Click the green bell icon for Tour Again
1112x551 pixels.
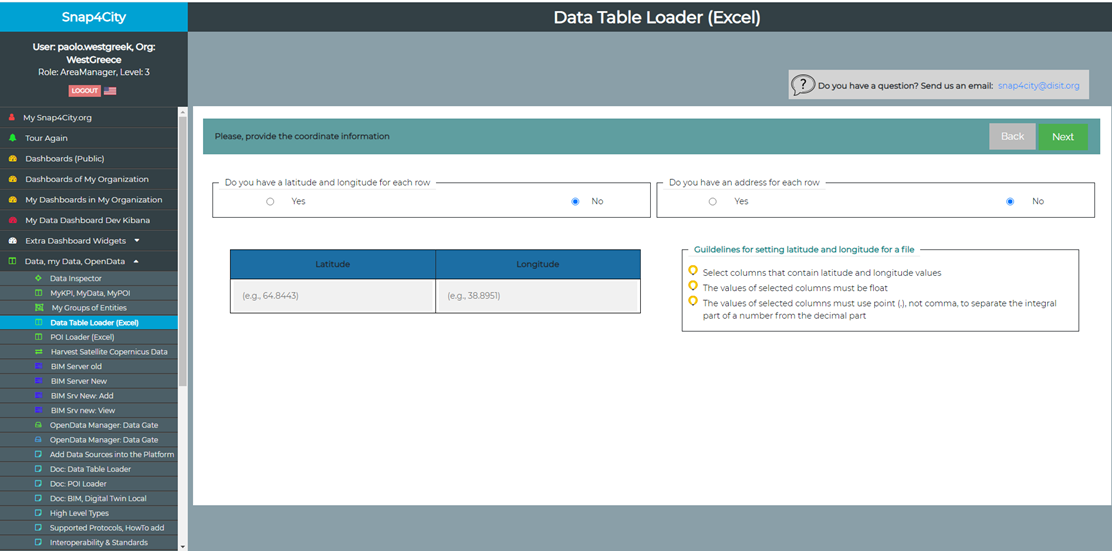click(x=12, y=138)
